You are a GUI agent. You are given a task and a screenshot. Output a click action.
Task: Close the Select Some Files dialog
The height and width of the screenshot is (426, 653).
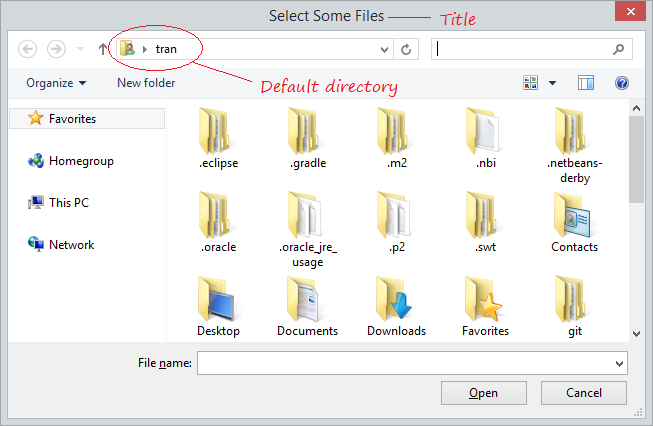pyautogui.click(x=630, y=11)
